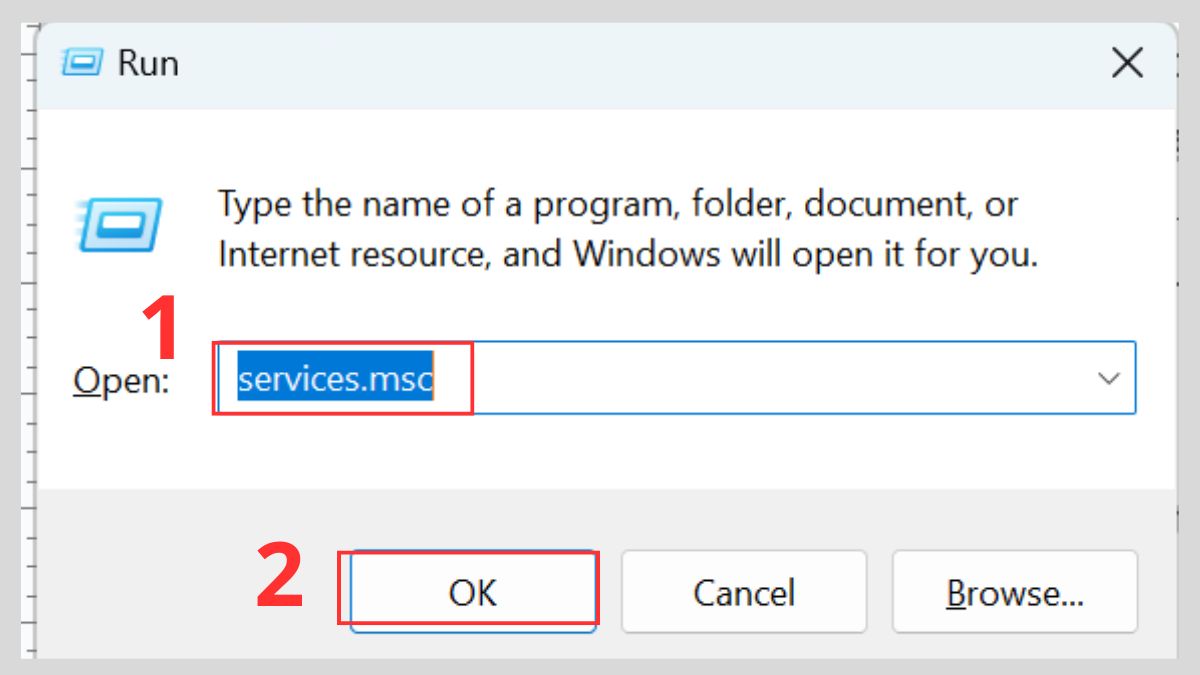Click the small Run icon in title bar
The height and width of the screenshot is (675, 1200).
[82, 63]
